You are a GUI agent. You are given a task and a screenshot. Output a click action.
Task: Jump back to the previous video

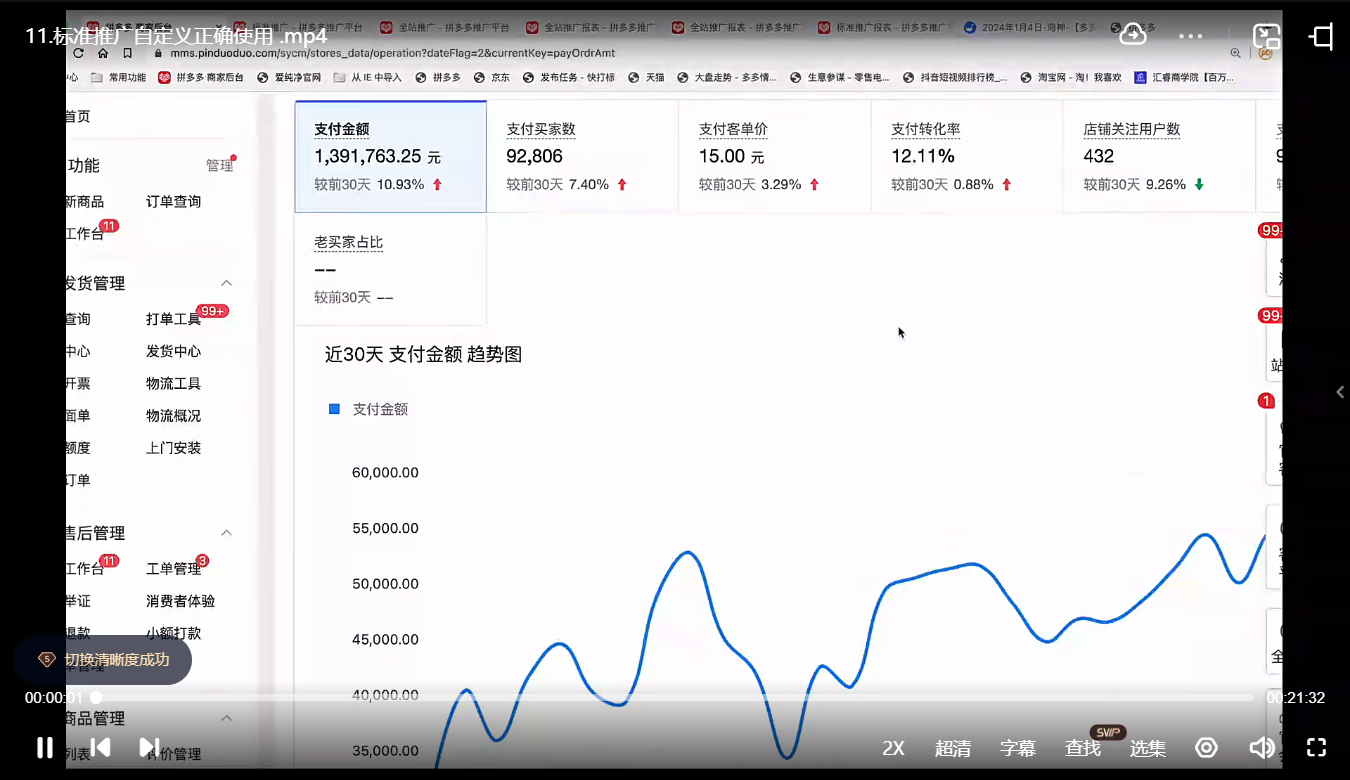[100, 747]
